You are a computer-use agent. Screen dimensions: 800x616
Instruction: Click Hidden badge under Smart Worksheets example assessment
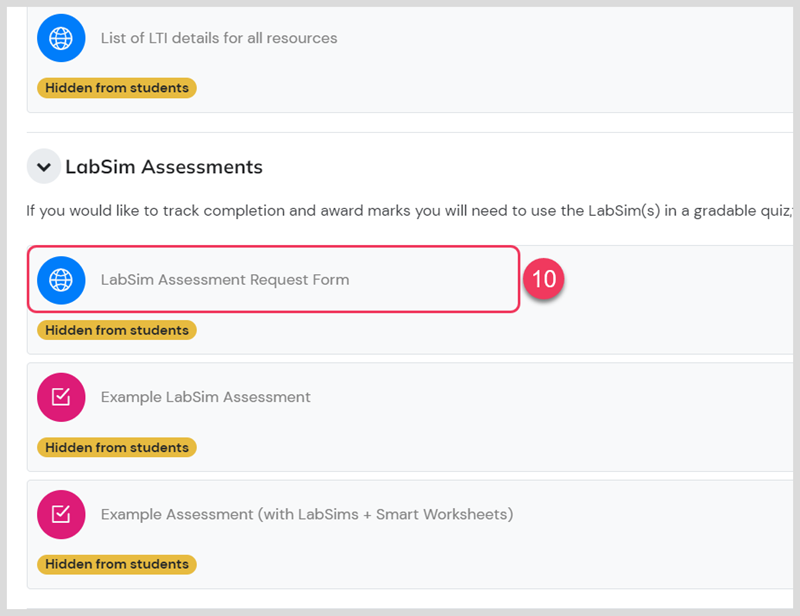tap(117, 564)
